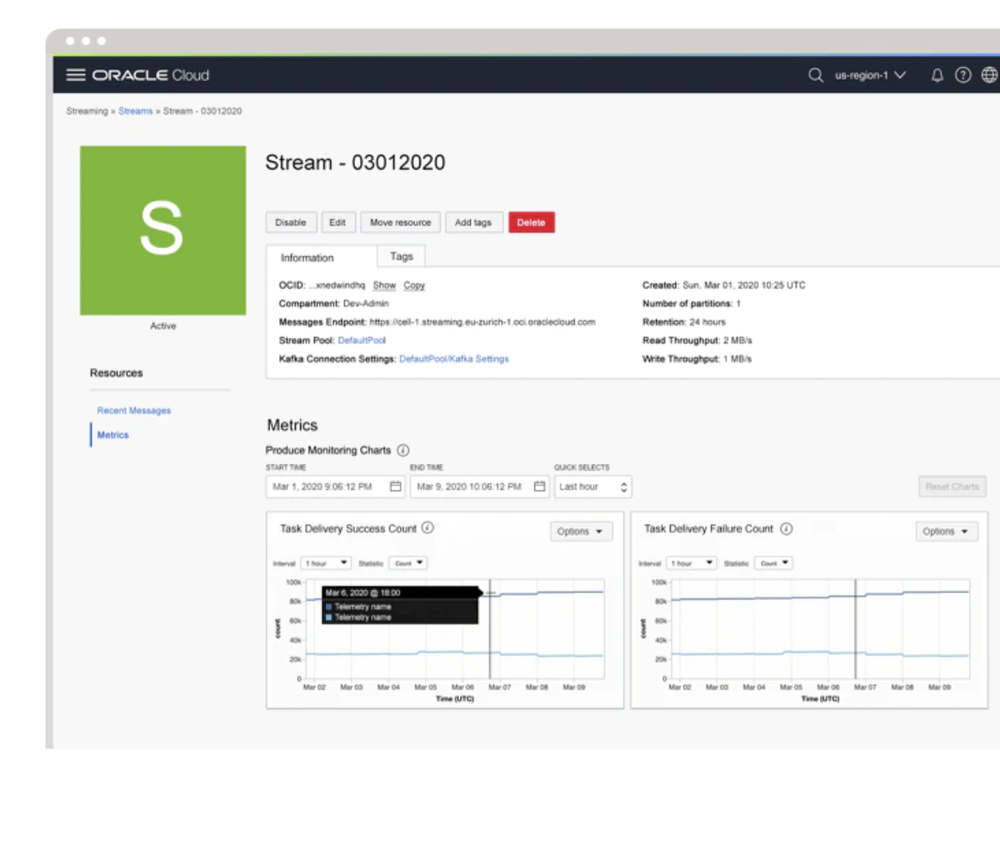Click info icon next to Task Delivery Success Count
Screen dimensions: 1000x842
click(x=428, y=528)
